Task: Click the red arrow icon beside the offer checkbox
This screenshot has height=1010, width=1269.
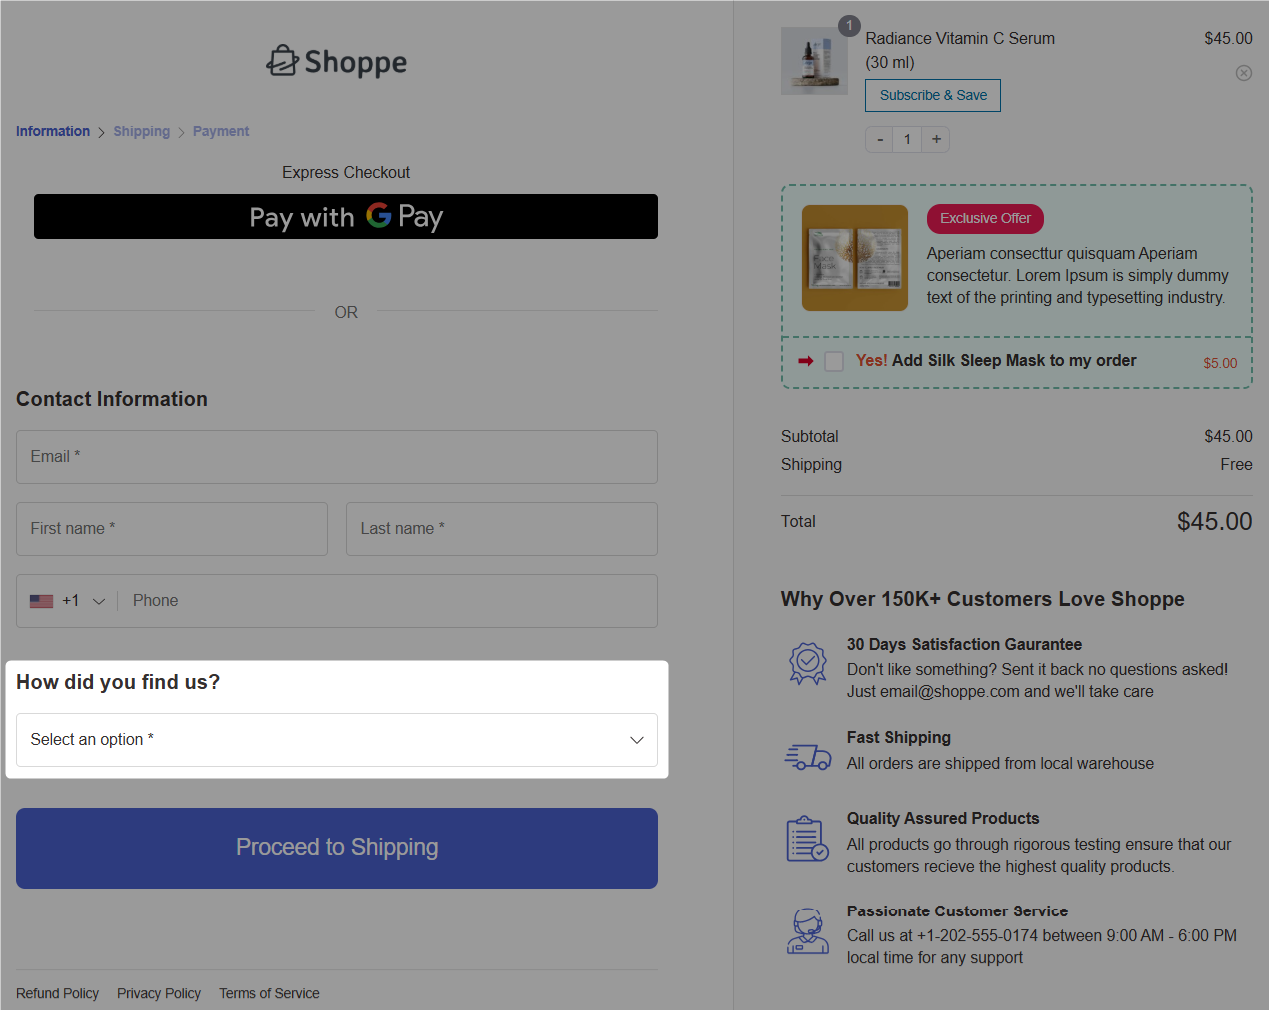Action: tap(806, 361)
